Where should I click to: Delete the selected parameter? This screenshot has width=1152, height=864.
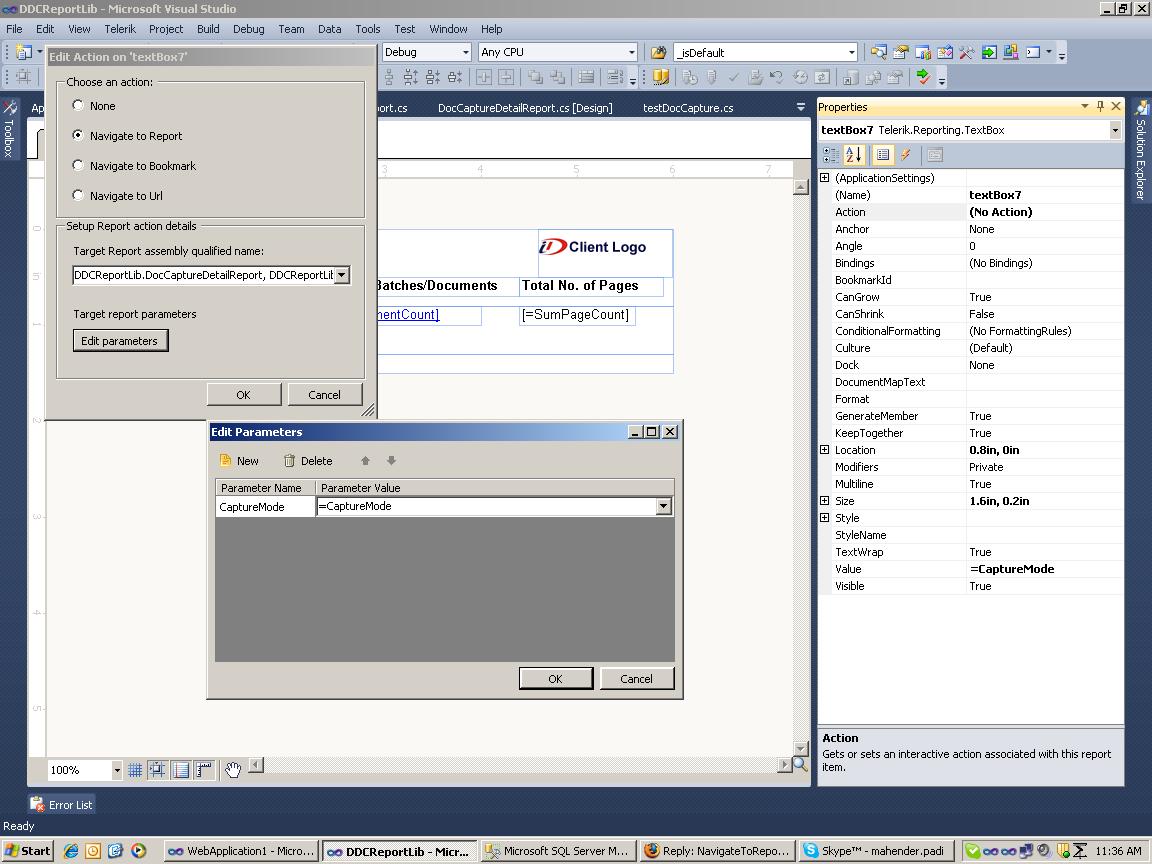(x=309, y=461)
